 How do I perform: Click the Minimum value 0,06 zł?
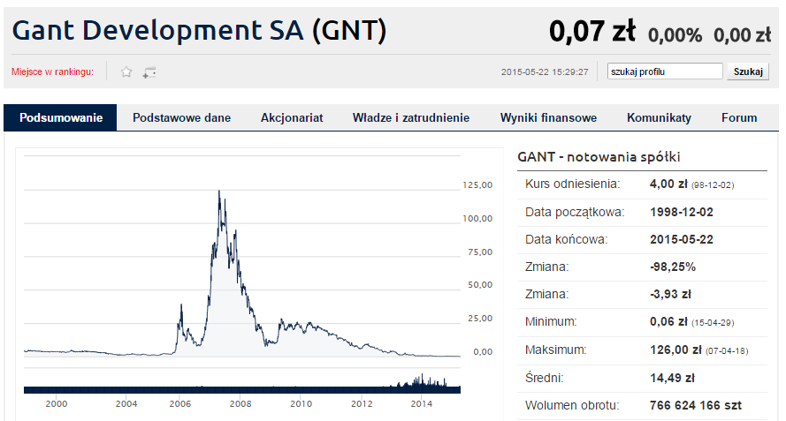(x=668, y=322)
